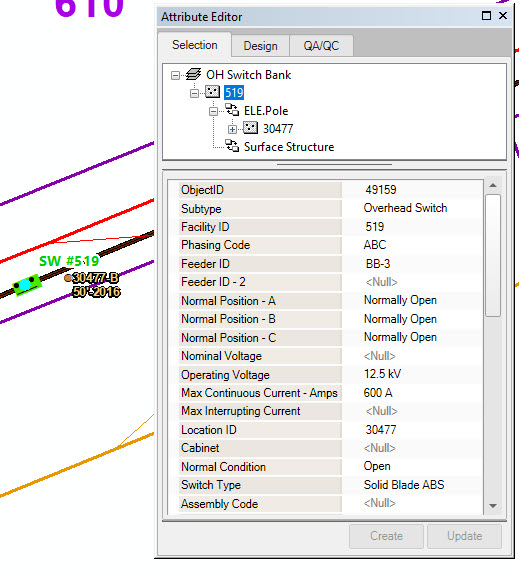Click the feature icon beside 519
The height and width of the screenshot is (571, 519).
coord(212,92)
